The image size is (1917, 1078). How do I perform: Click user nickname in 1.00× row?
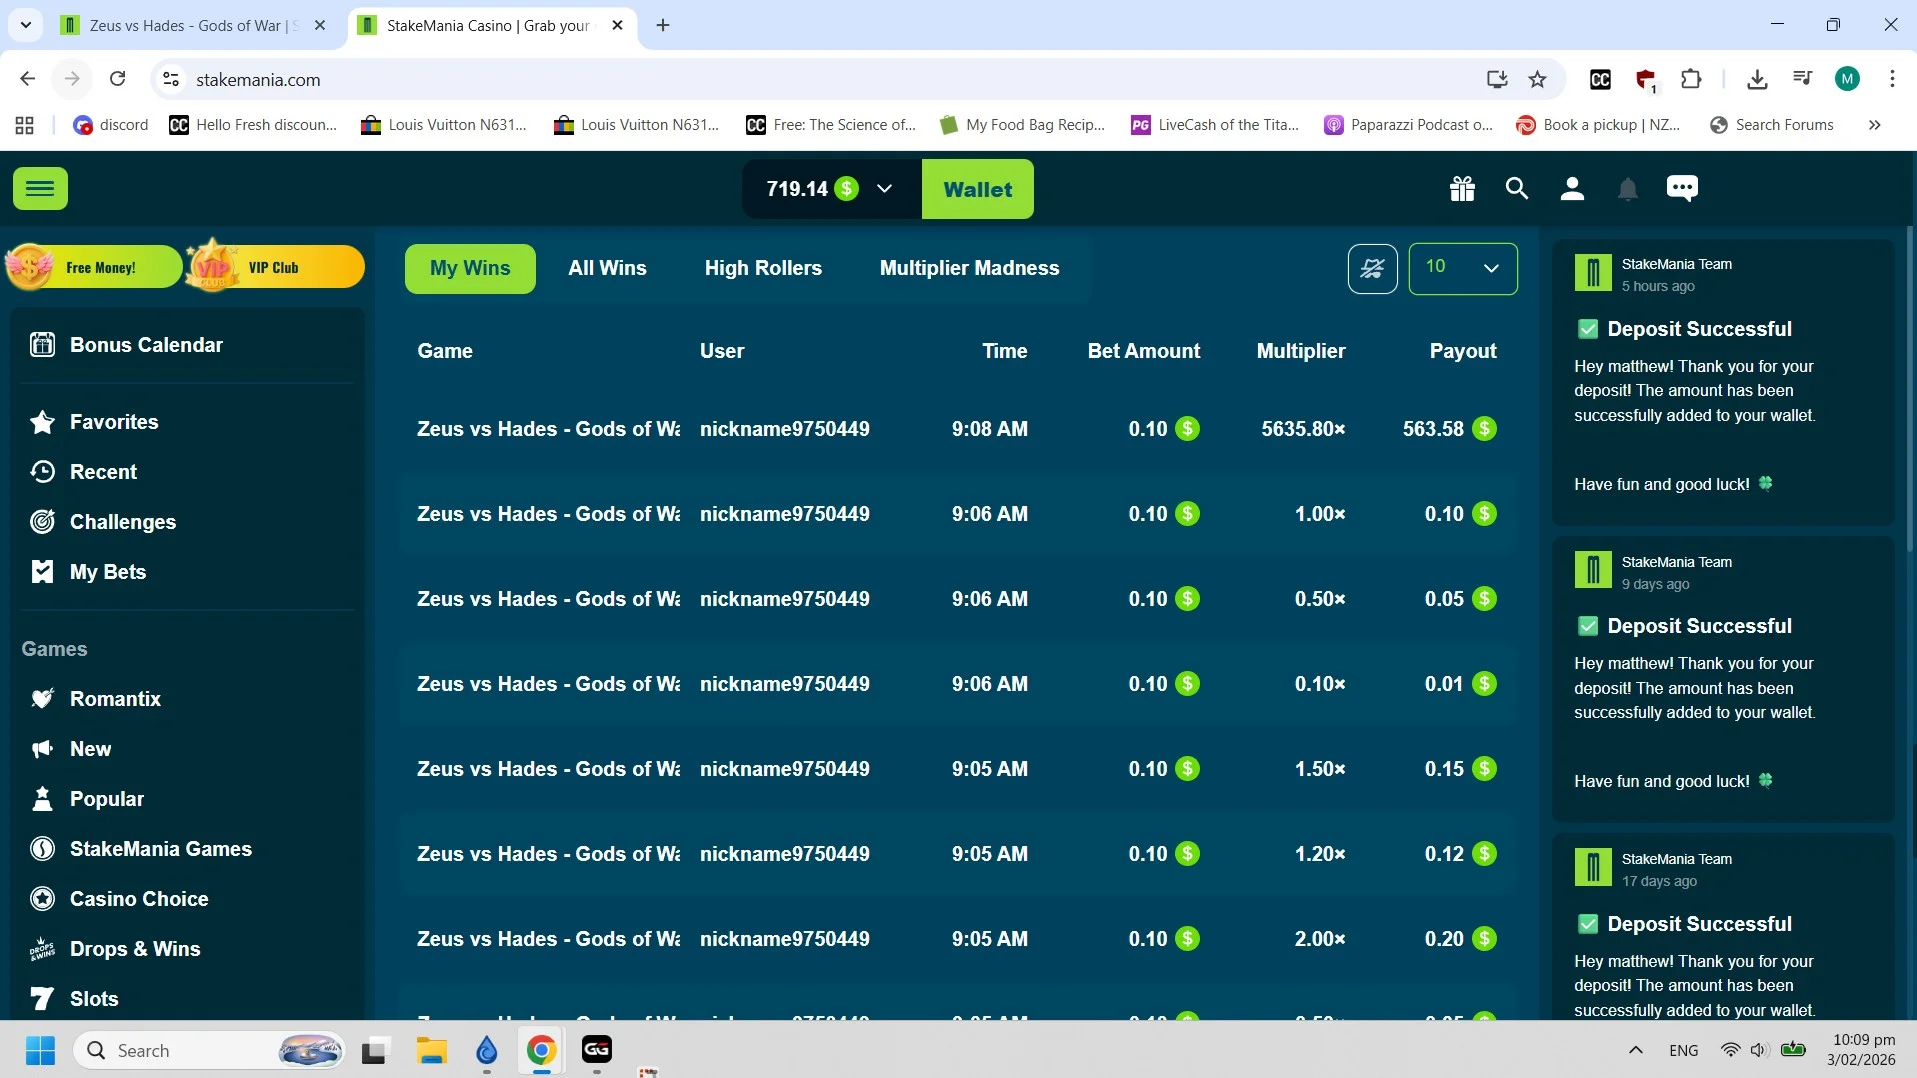coord(784,514)
